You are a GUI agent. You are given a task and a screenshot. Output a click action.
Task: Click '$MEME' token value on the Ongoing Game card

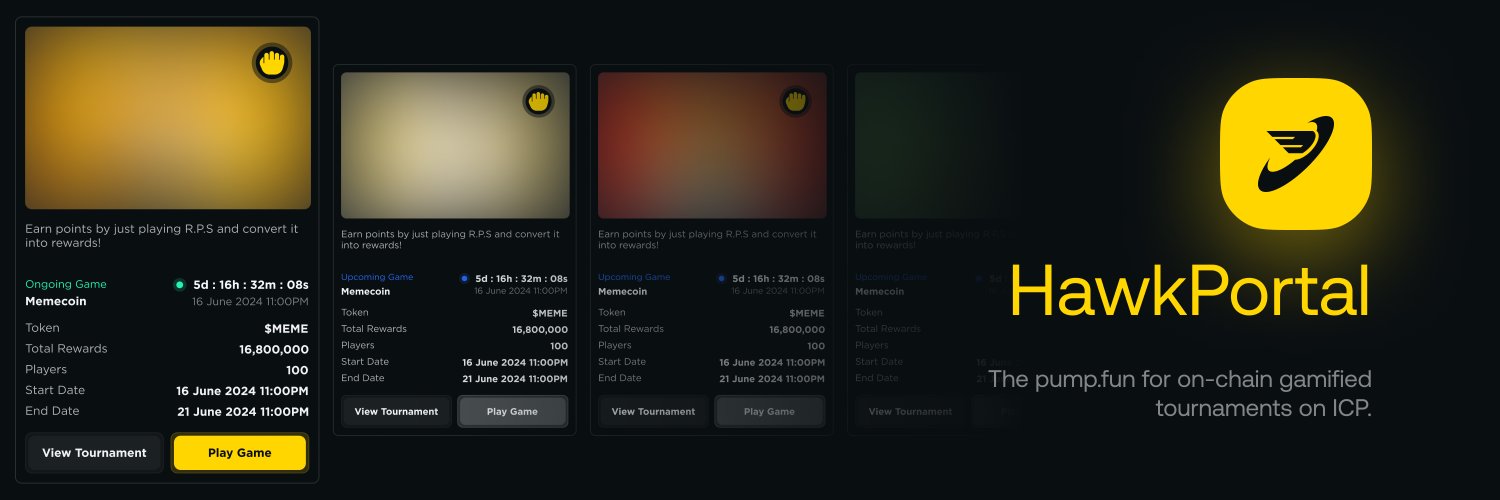tap(286, 328)
